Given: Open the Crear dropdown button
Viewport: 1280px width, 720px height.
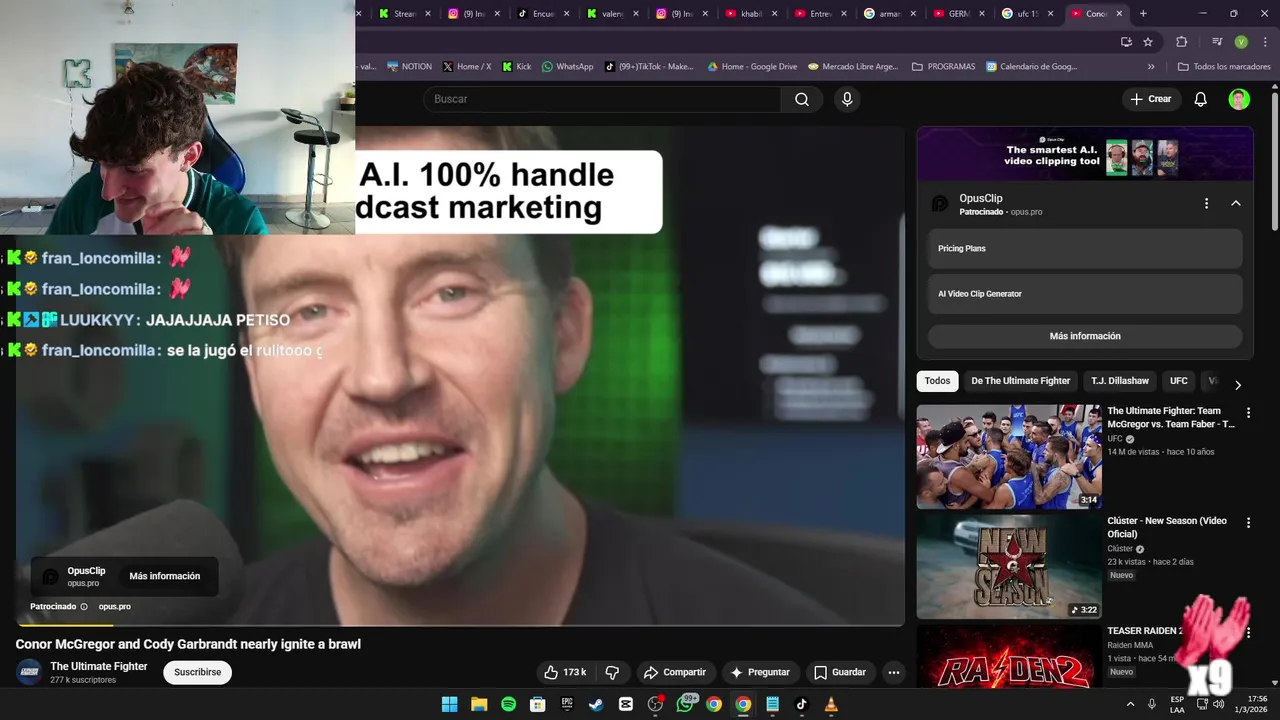Looking at the screenshot, I should pyautogui.click(x=1151, y=99).
